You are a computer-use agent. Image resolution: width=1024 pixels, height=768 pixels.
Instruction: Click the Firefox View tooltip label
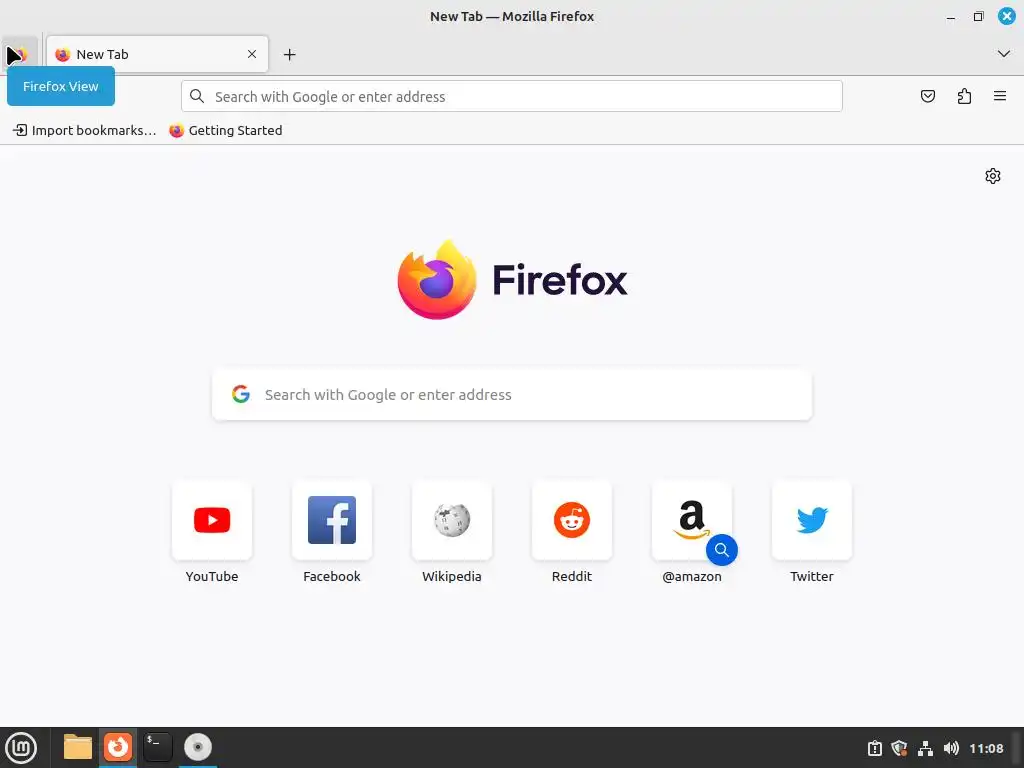pos(61,86)
